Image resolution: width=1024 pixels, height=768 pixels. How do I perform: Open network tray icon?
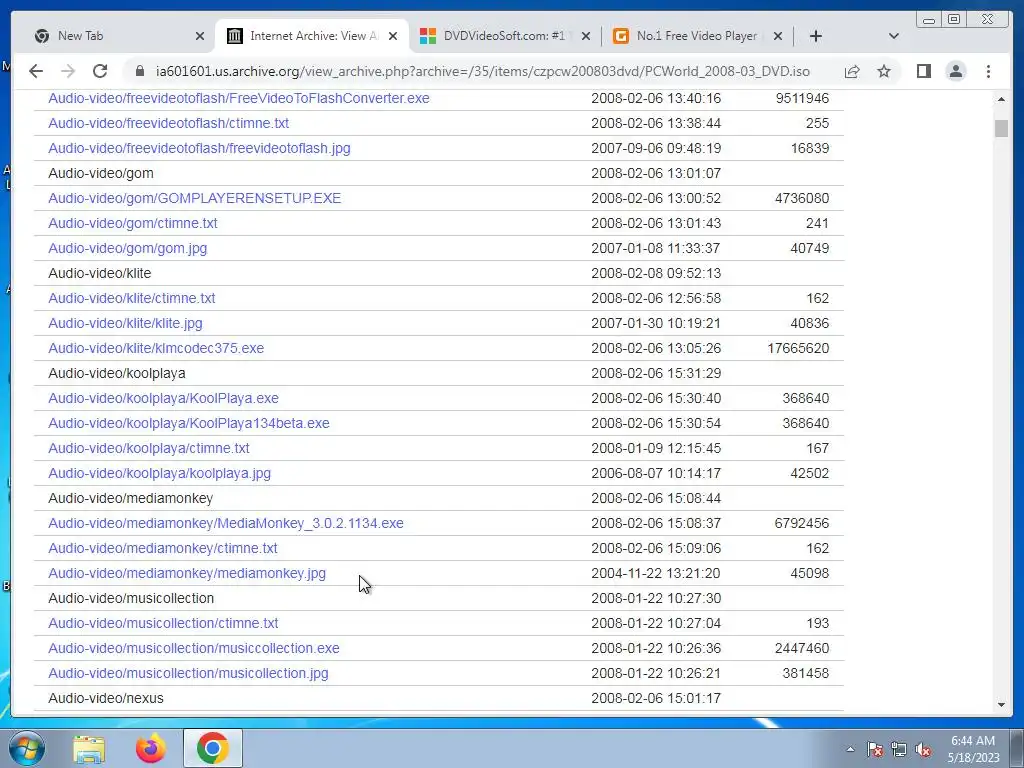[x=899, y=750]
